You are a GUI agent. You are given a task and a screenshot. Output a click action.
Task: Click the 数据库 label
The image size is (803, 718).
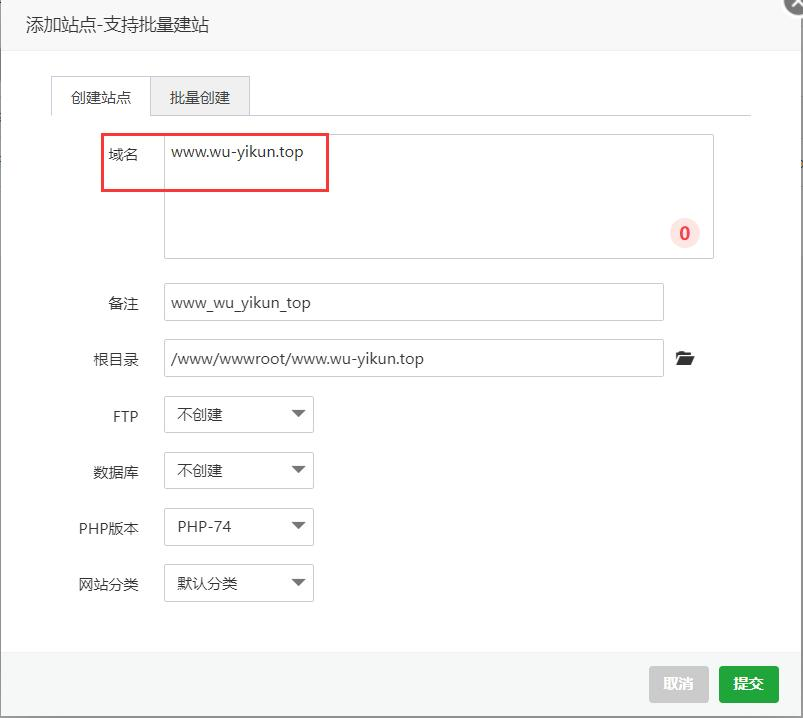pos(116,472)
